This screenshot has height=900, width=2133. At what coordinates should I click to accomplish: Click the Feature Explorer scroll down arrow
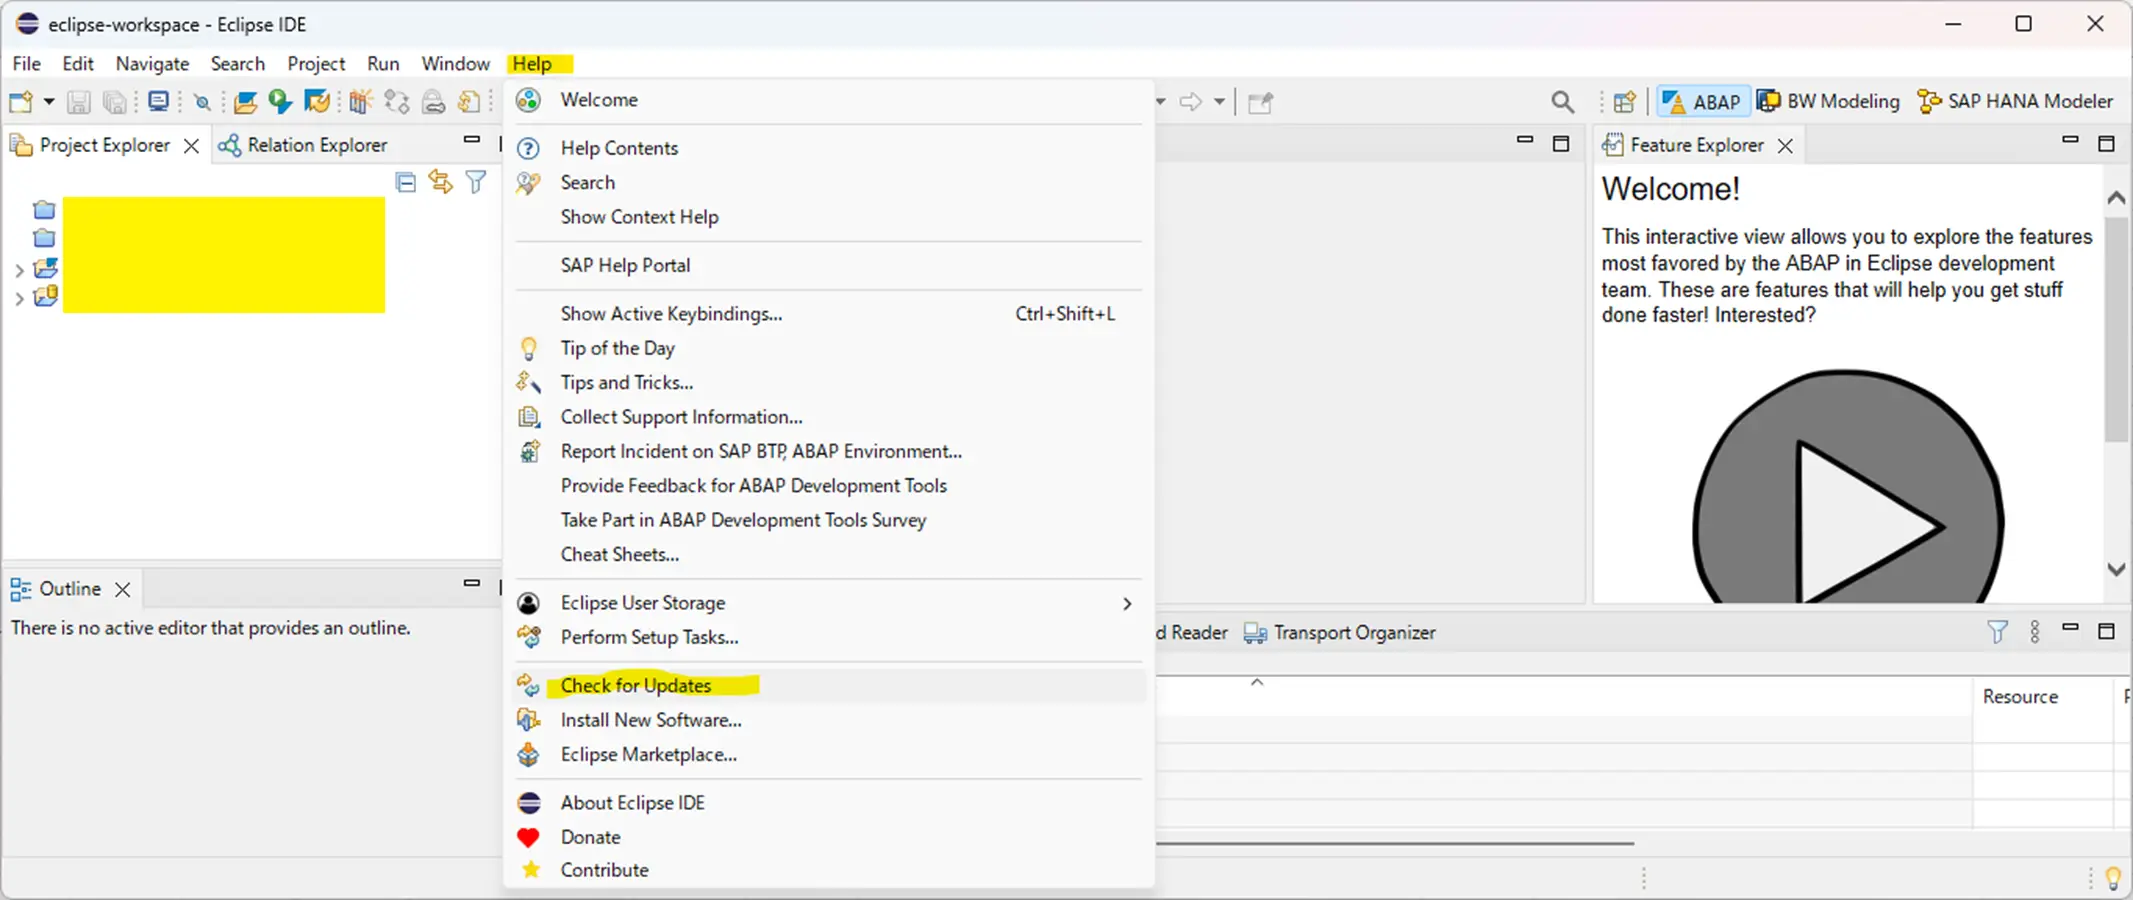click(2116, 570)
